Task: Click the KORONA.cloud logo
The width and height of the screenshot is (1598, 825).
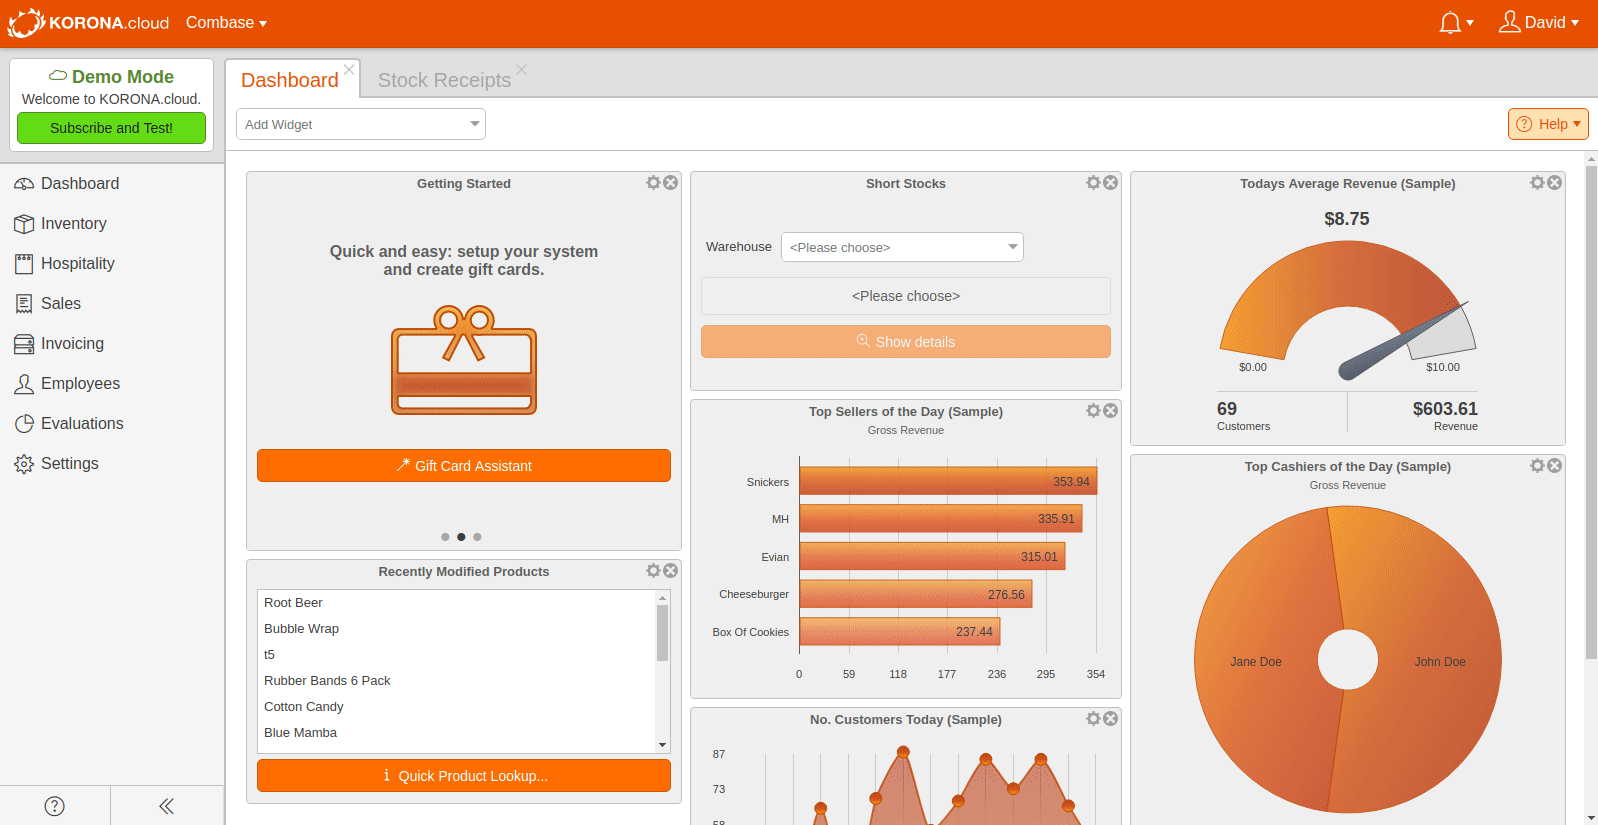Action: pyautogui.click(x=89, y=23)
